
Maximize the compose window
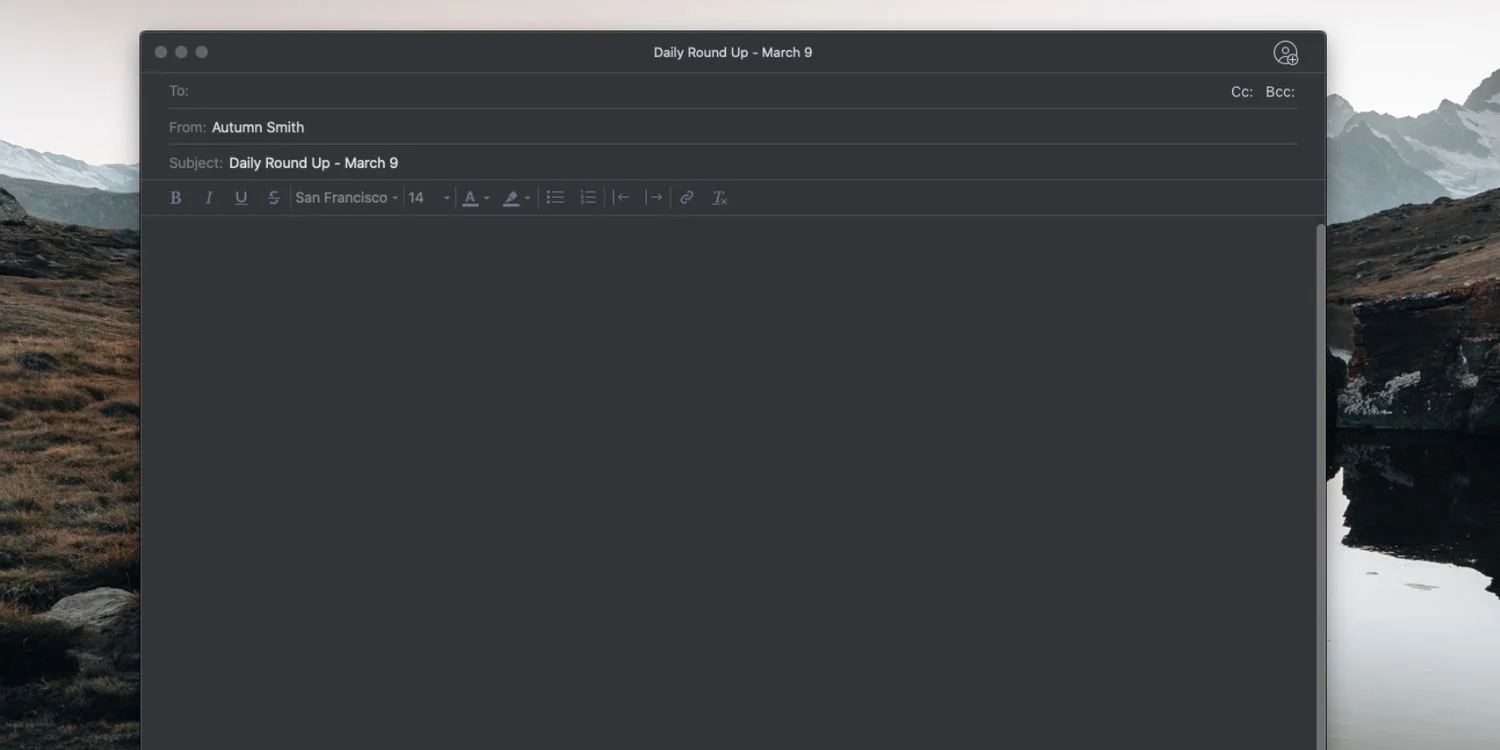click(202, 52)
